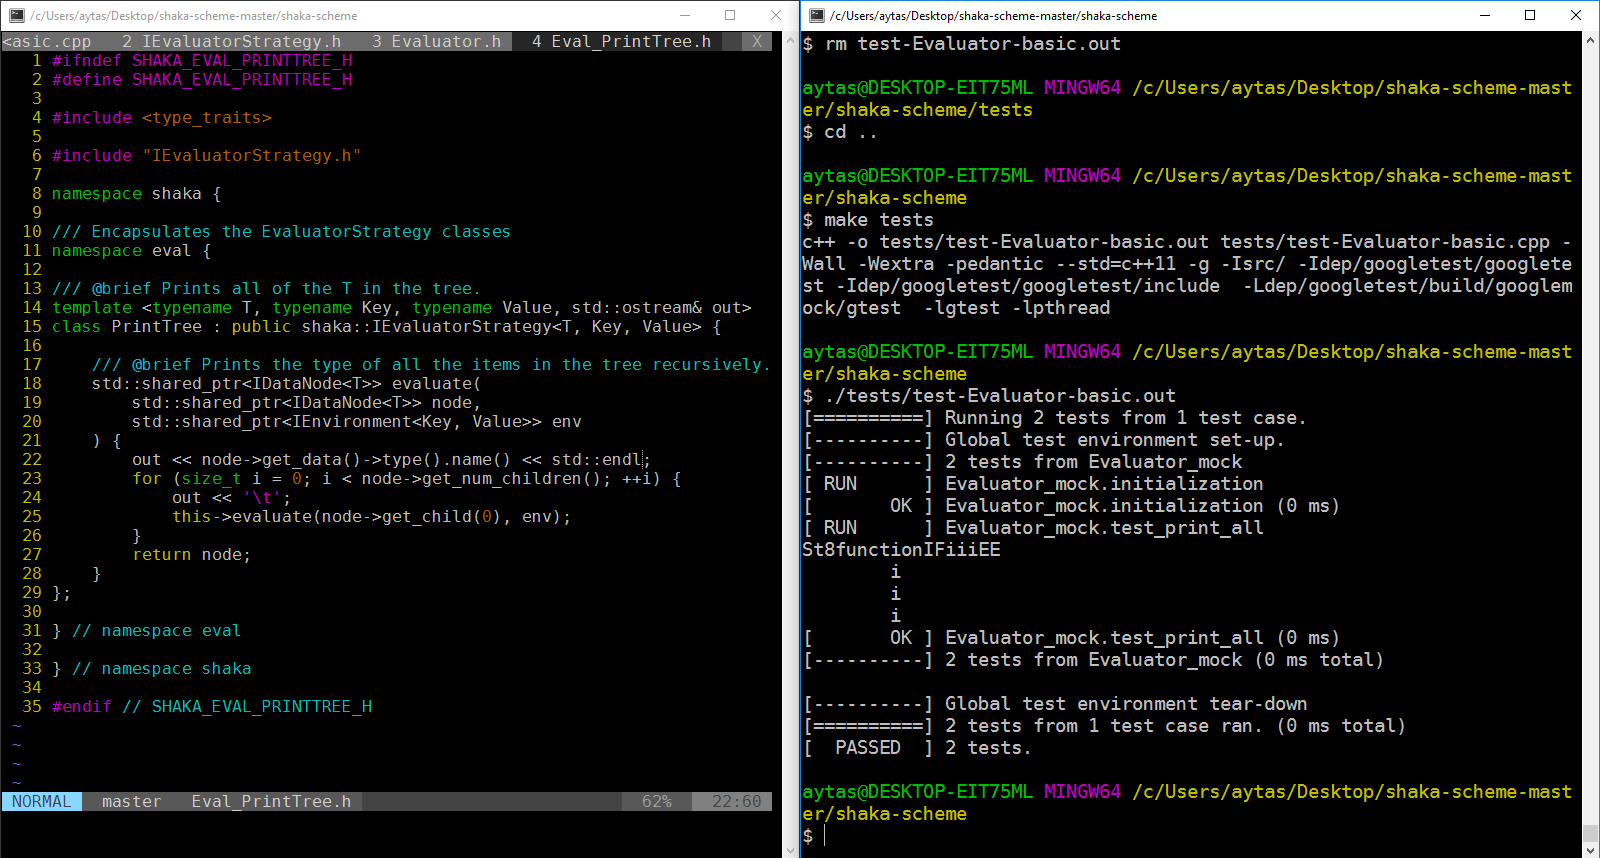1600x858 pixels.
Task: Click the 'class PrintTree' declaration line
Action: [387, 326]
